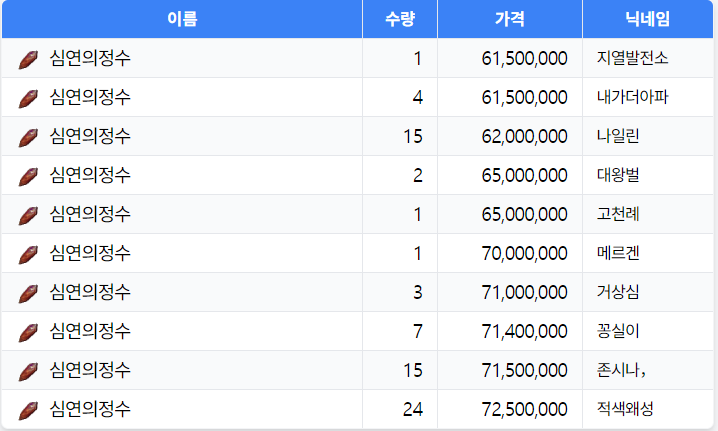The height and width of the screenshot is (431, 718).
Task: Click the item icon in 나일린's row
Action: click(28, 137)
